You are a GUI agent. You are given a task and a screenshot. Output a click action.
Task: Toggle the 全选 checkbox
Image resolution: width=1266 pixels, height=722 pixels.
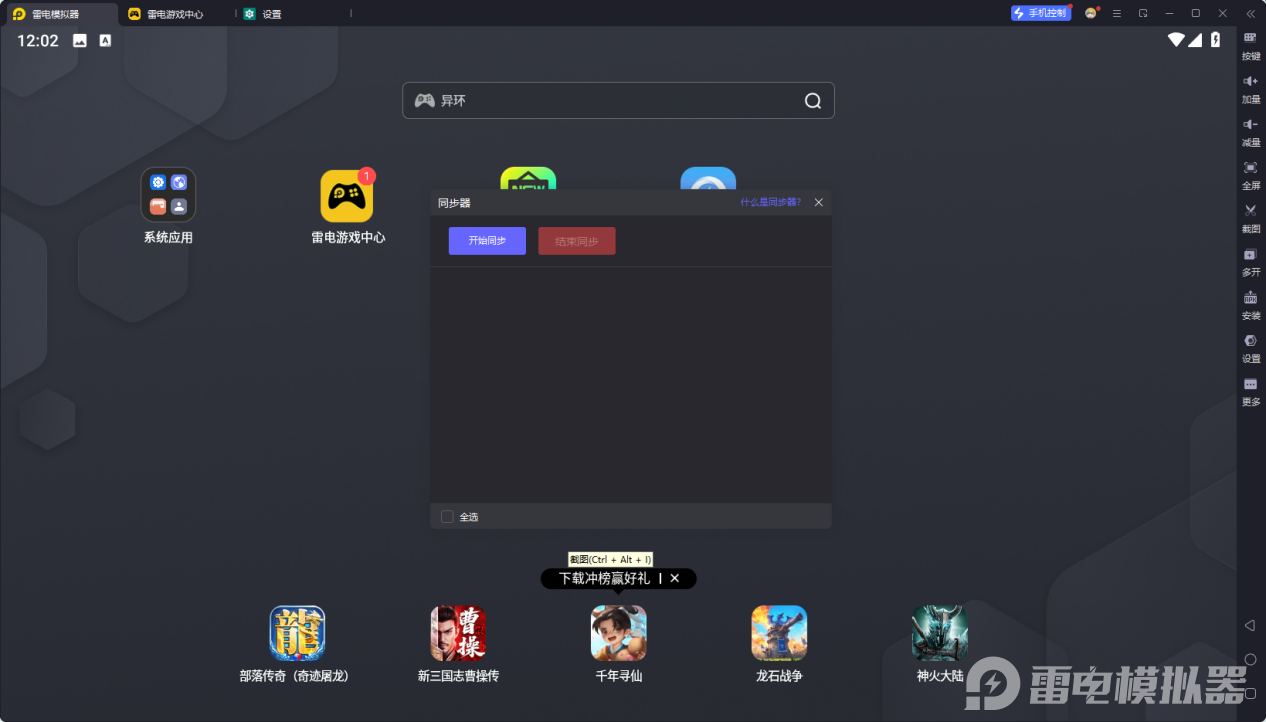(x=447, y=516)
